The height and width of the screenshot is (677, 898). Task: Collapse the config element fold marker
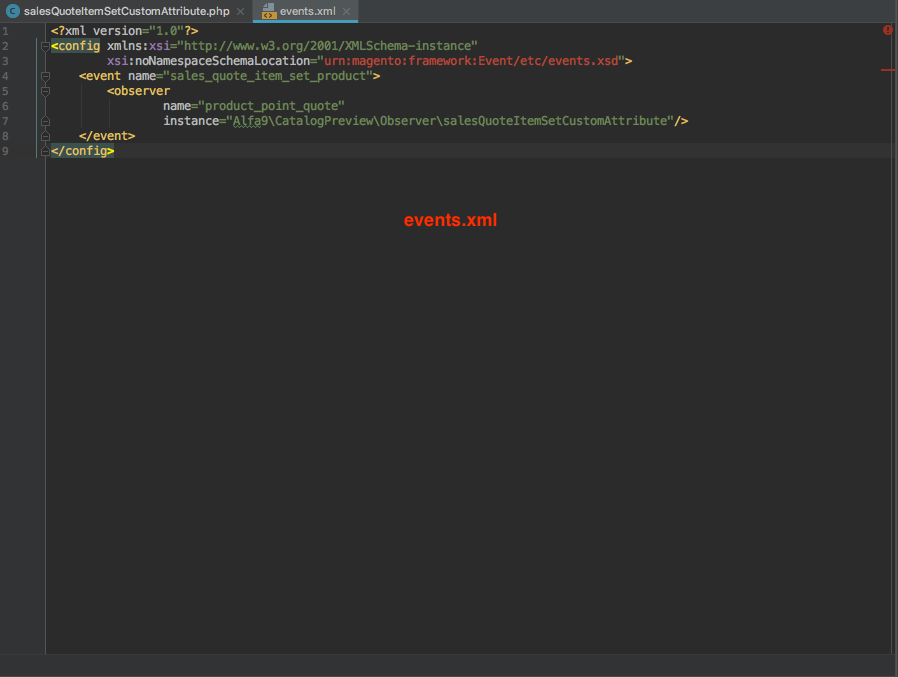(45, 46)
